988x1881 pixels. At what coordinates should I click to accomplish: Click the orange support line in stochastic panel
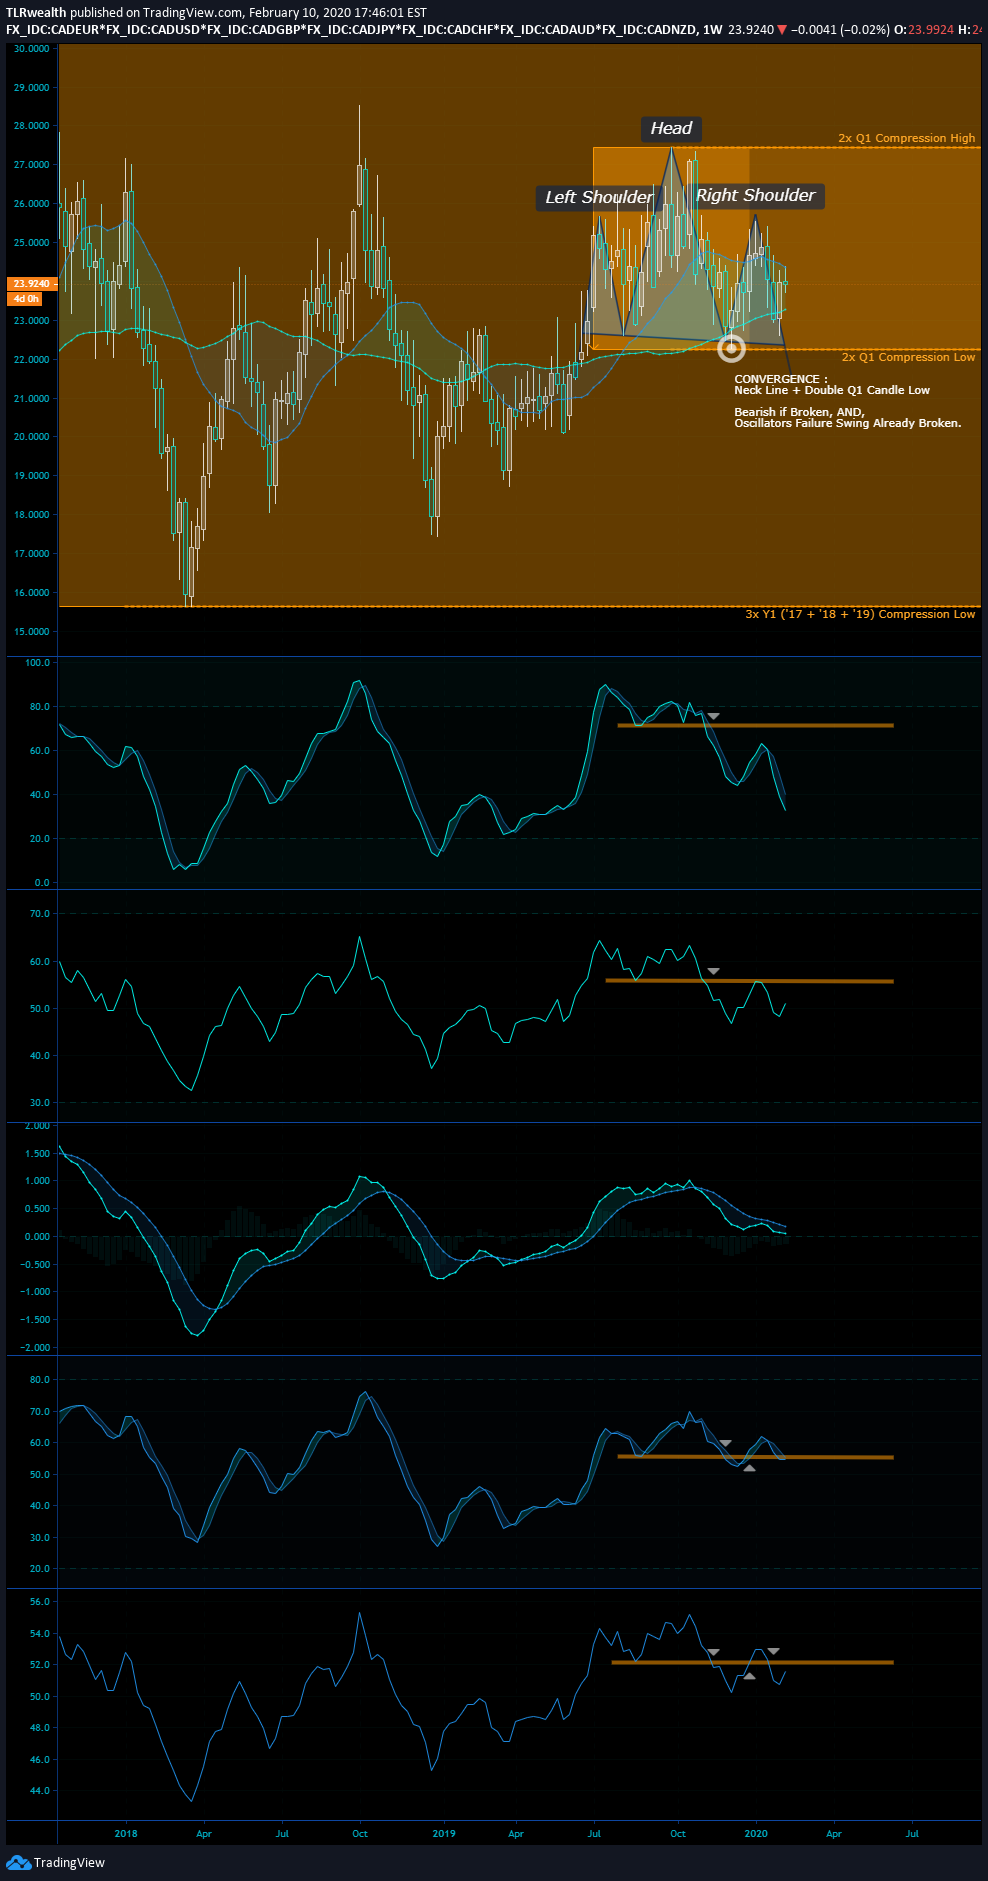pyautogui.click(x=755, y=725)
